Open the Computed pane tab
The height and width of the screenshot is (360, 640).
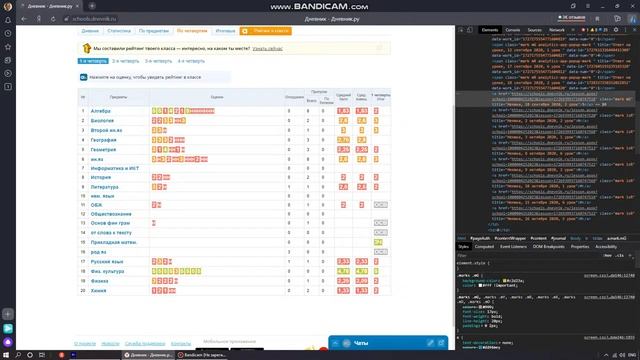point(484,247)
